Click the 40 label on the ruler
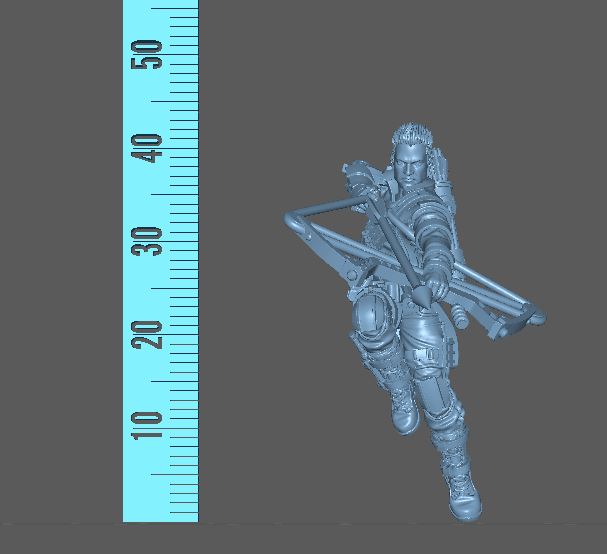Screen dimensions: 607x554 (151, 149)
